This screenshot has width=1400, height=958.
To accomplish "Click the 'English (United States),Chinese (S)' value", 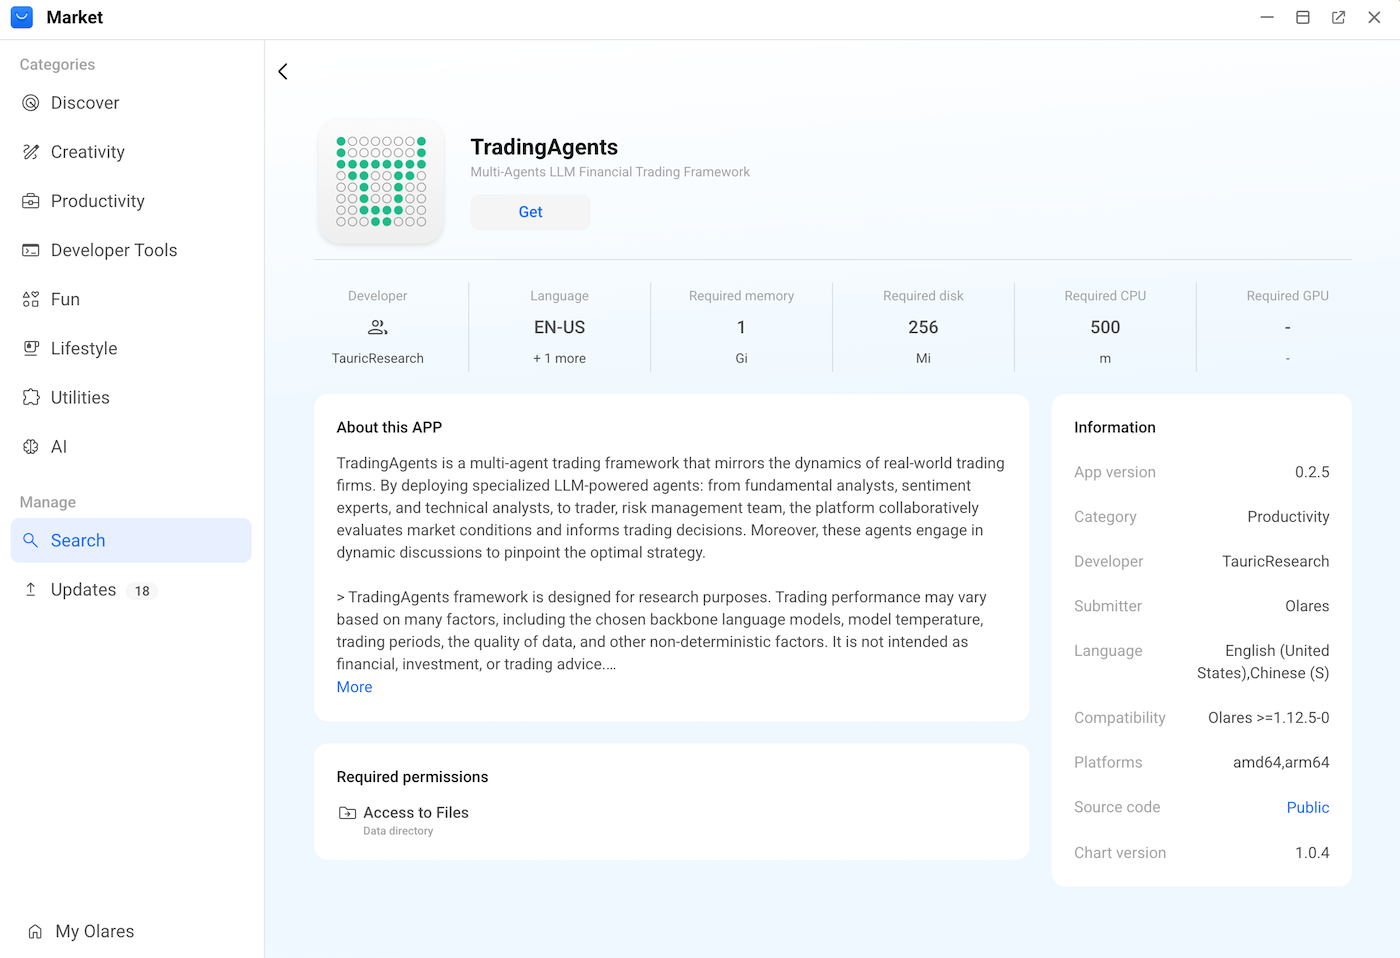I will [x=1263, y=662].
